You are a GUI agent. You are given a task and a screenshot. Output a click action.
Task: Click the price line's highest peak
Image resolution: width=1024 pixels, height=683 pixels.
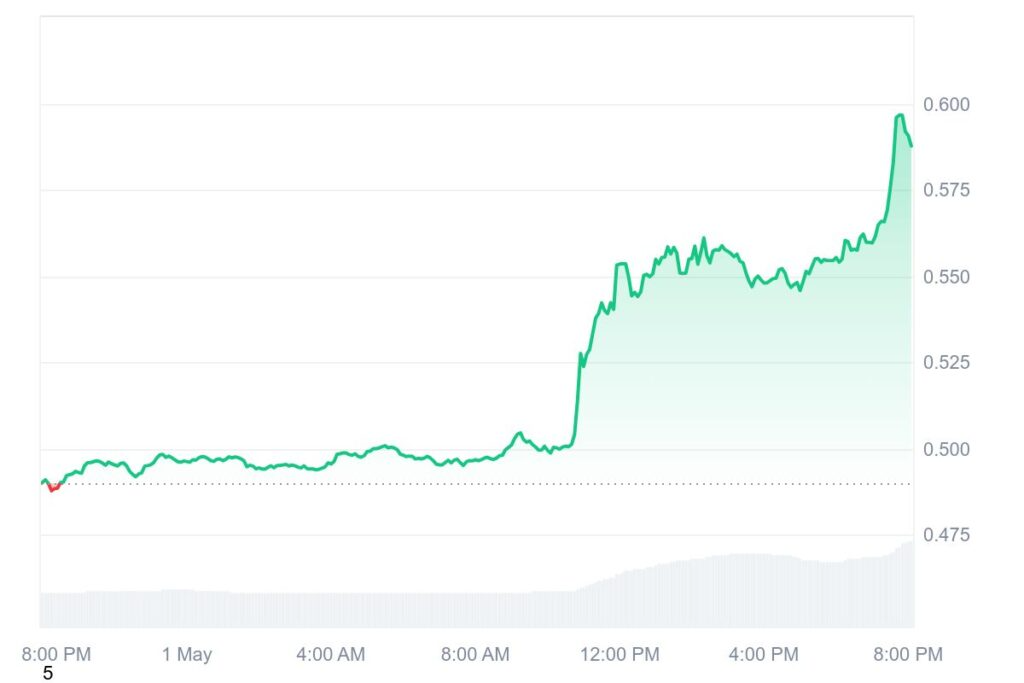[900, 116]
